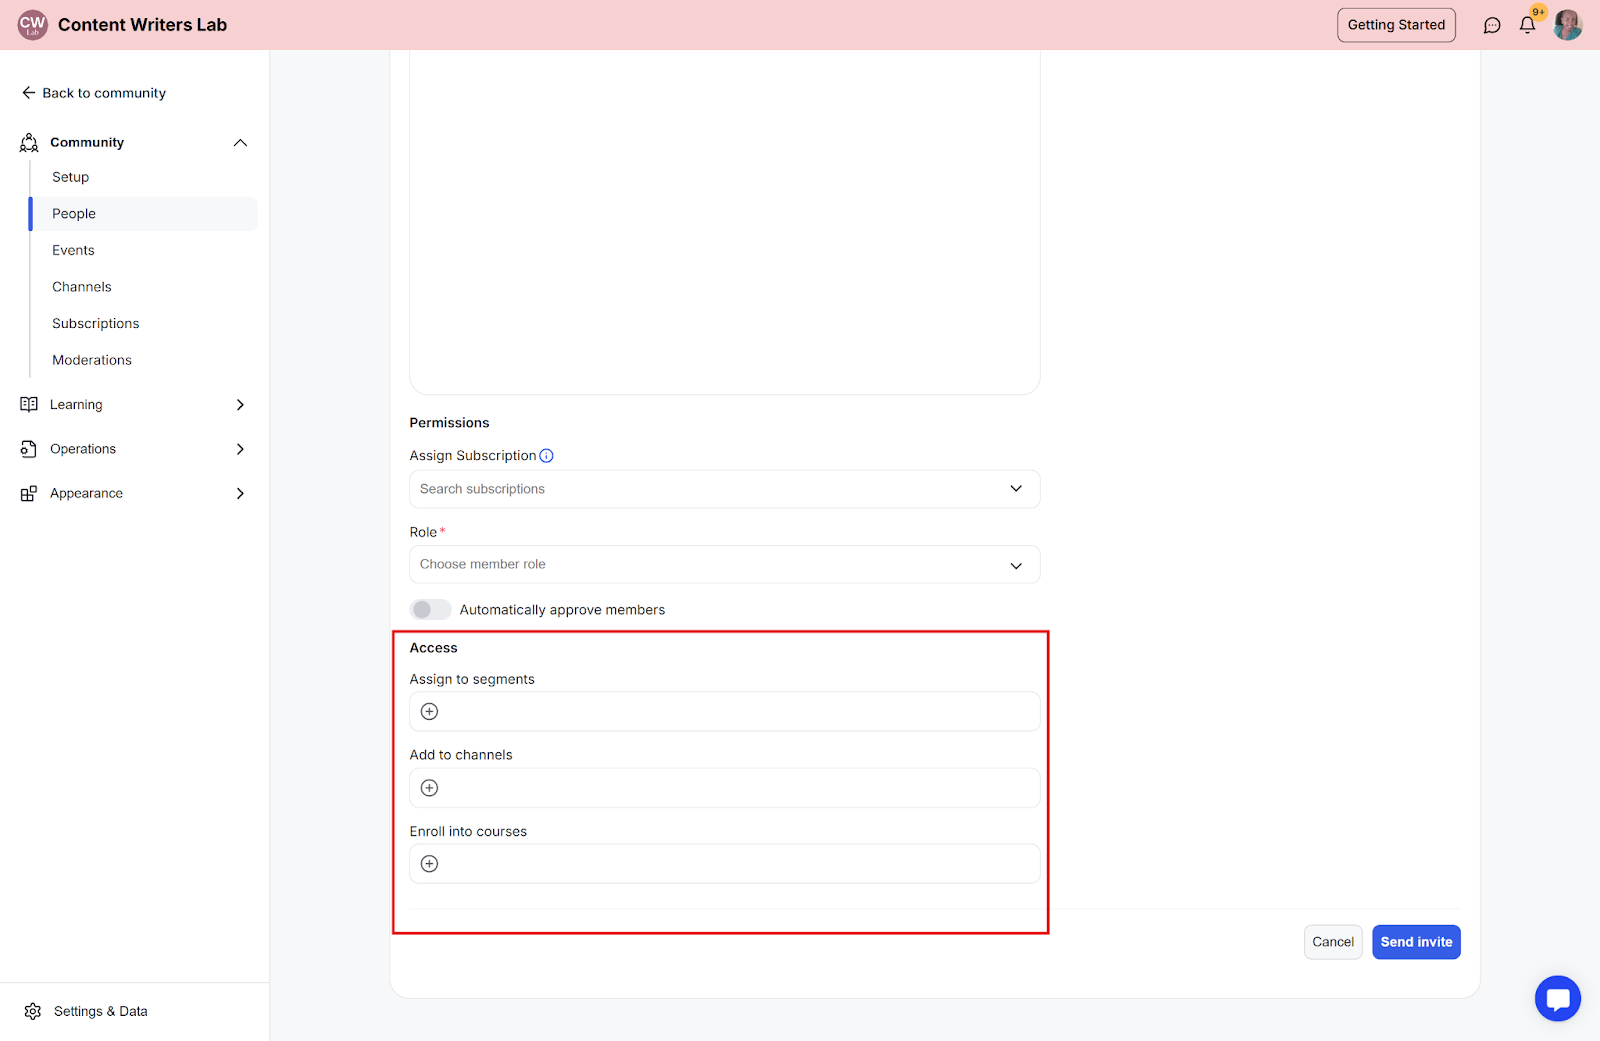Click the Learning book icon

tap(29, 405)
